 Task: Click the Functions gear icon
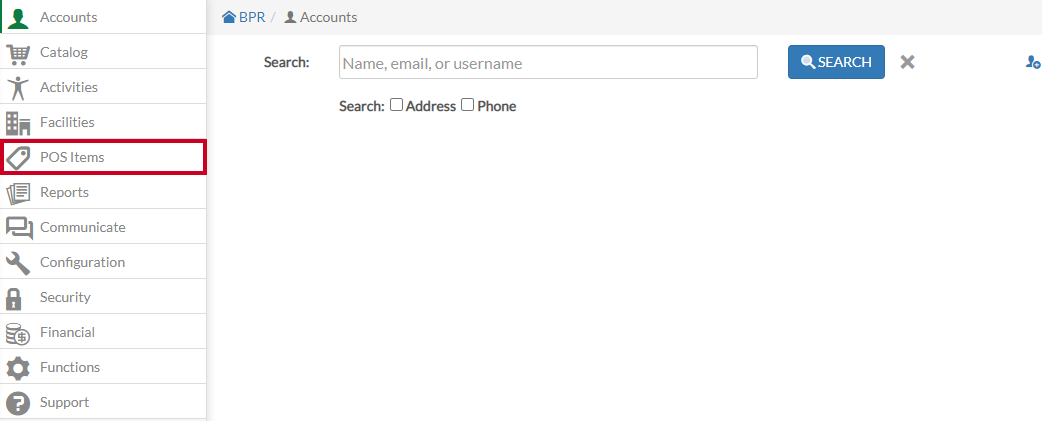pos(18,368)
